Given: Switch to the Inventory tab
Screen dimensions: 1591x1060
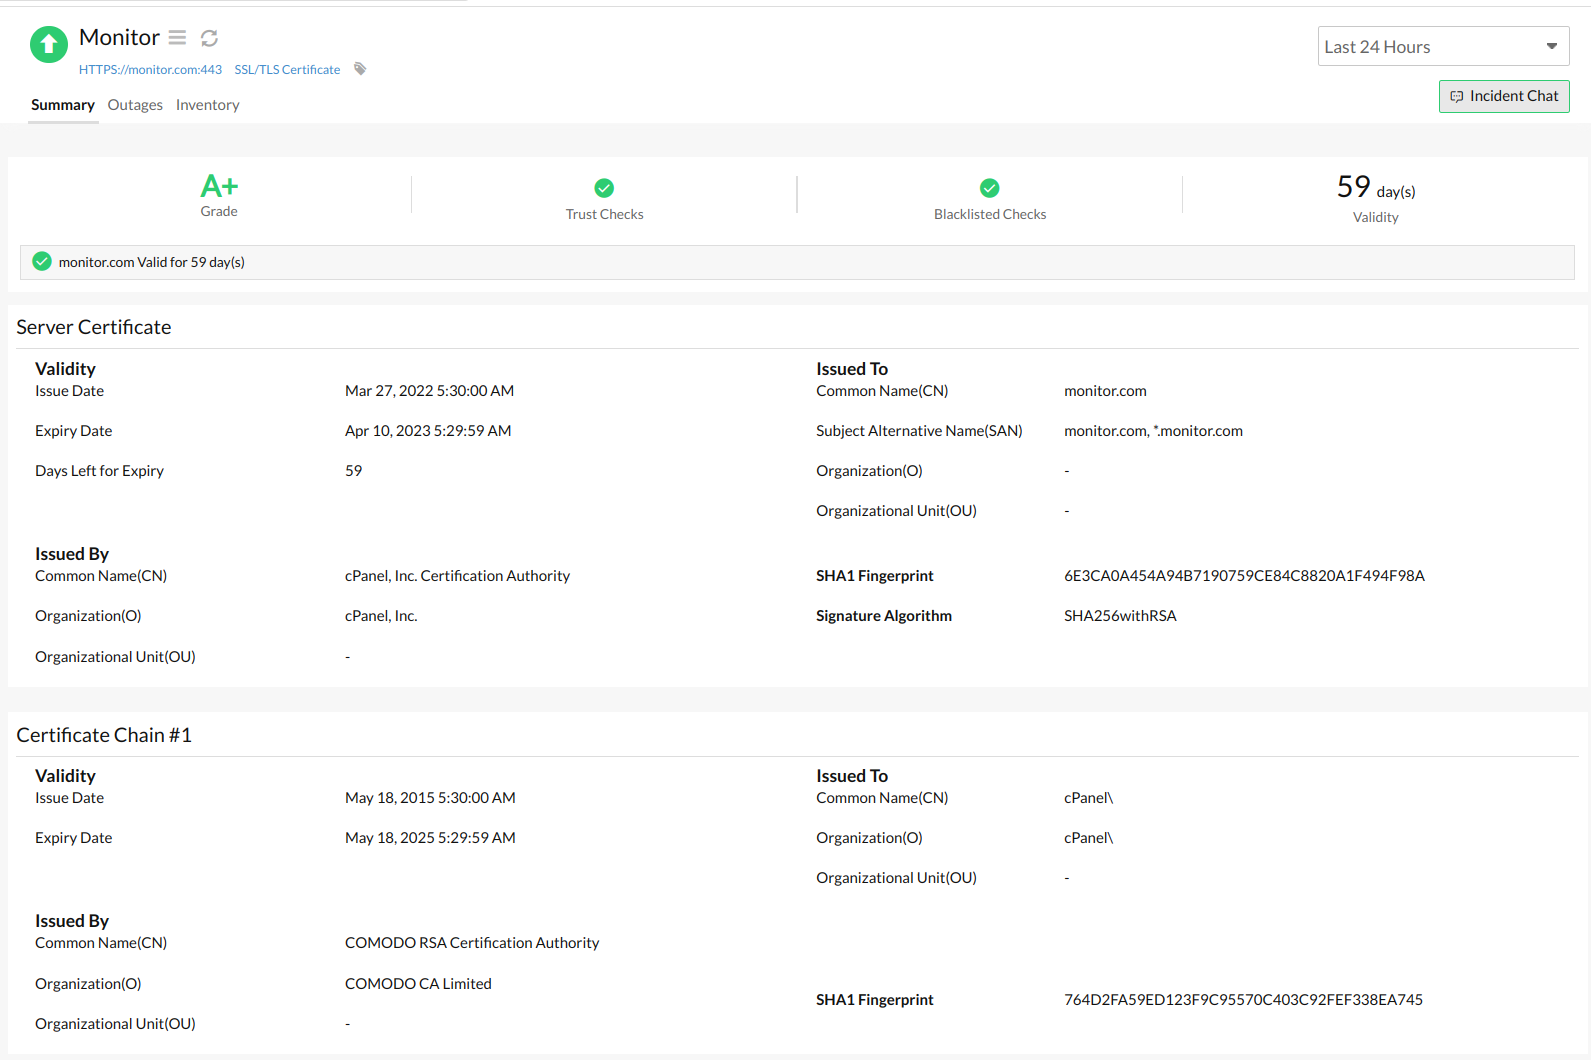Looking at the screenshot, I should click(x=207, y=105).
